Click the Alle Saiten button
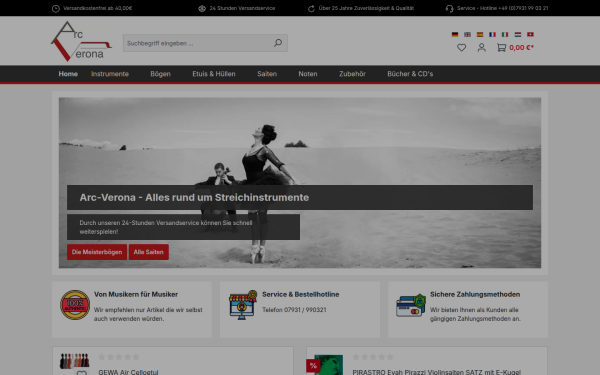Image resolution: width=600 pixels, height=375 pixels. (148, 252)
